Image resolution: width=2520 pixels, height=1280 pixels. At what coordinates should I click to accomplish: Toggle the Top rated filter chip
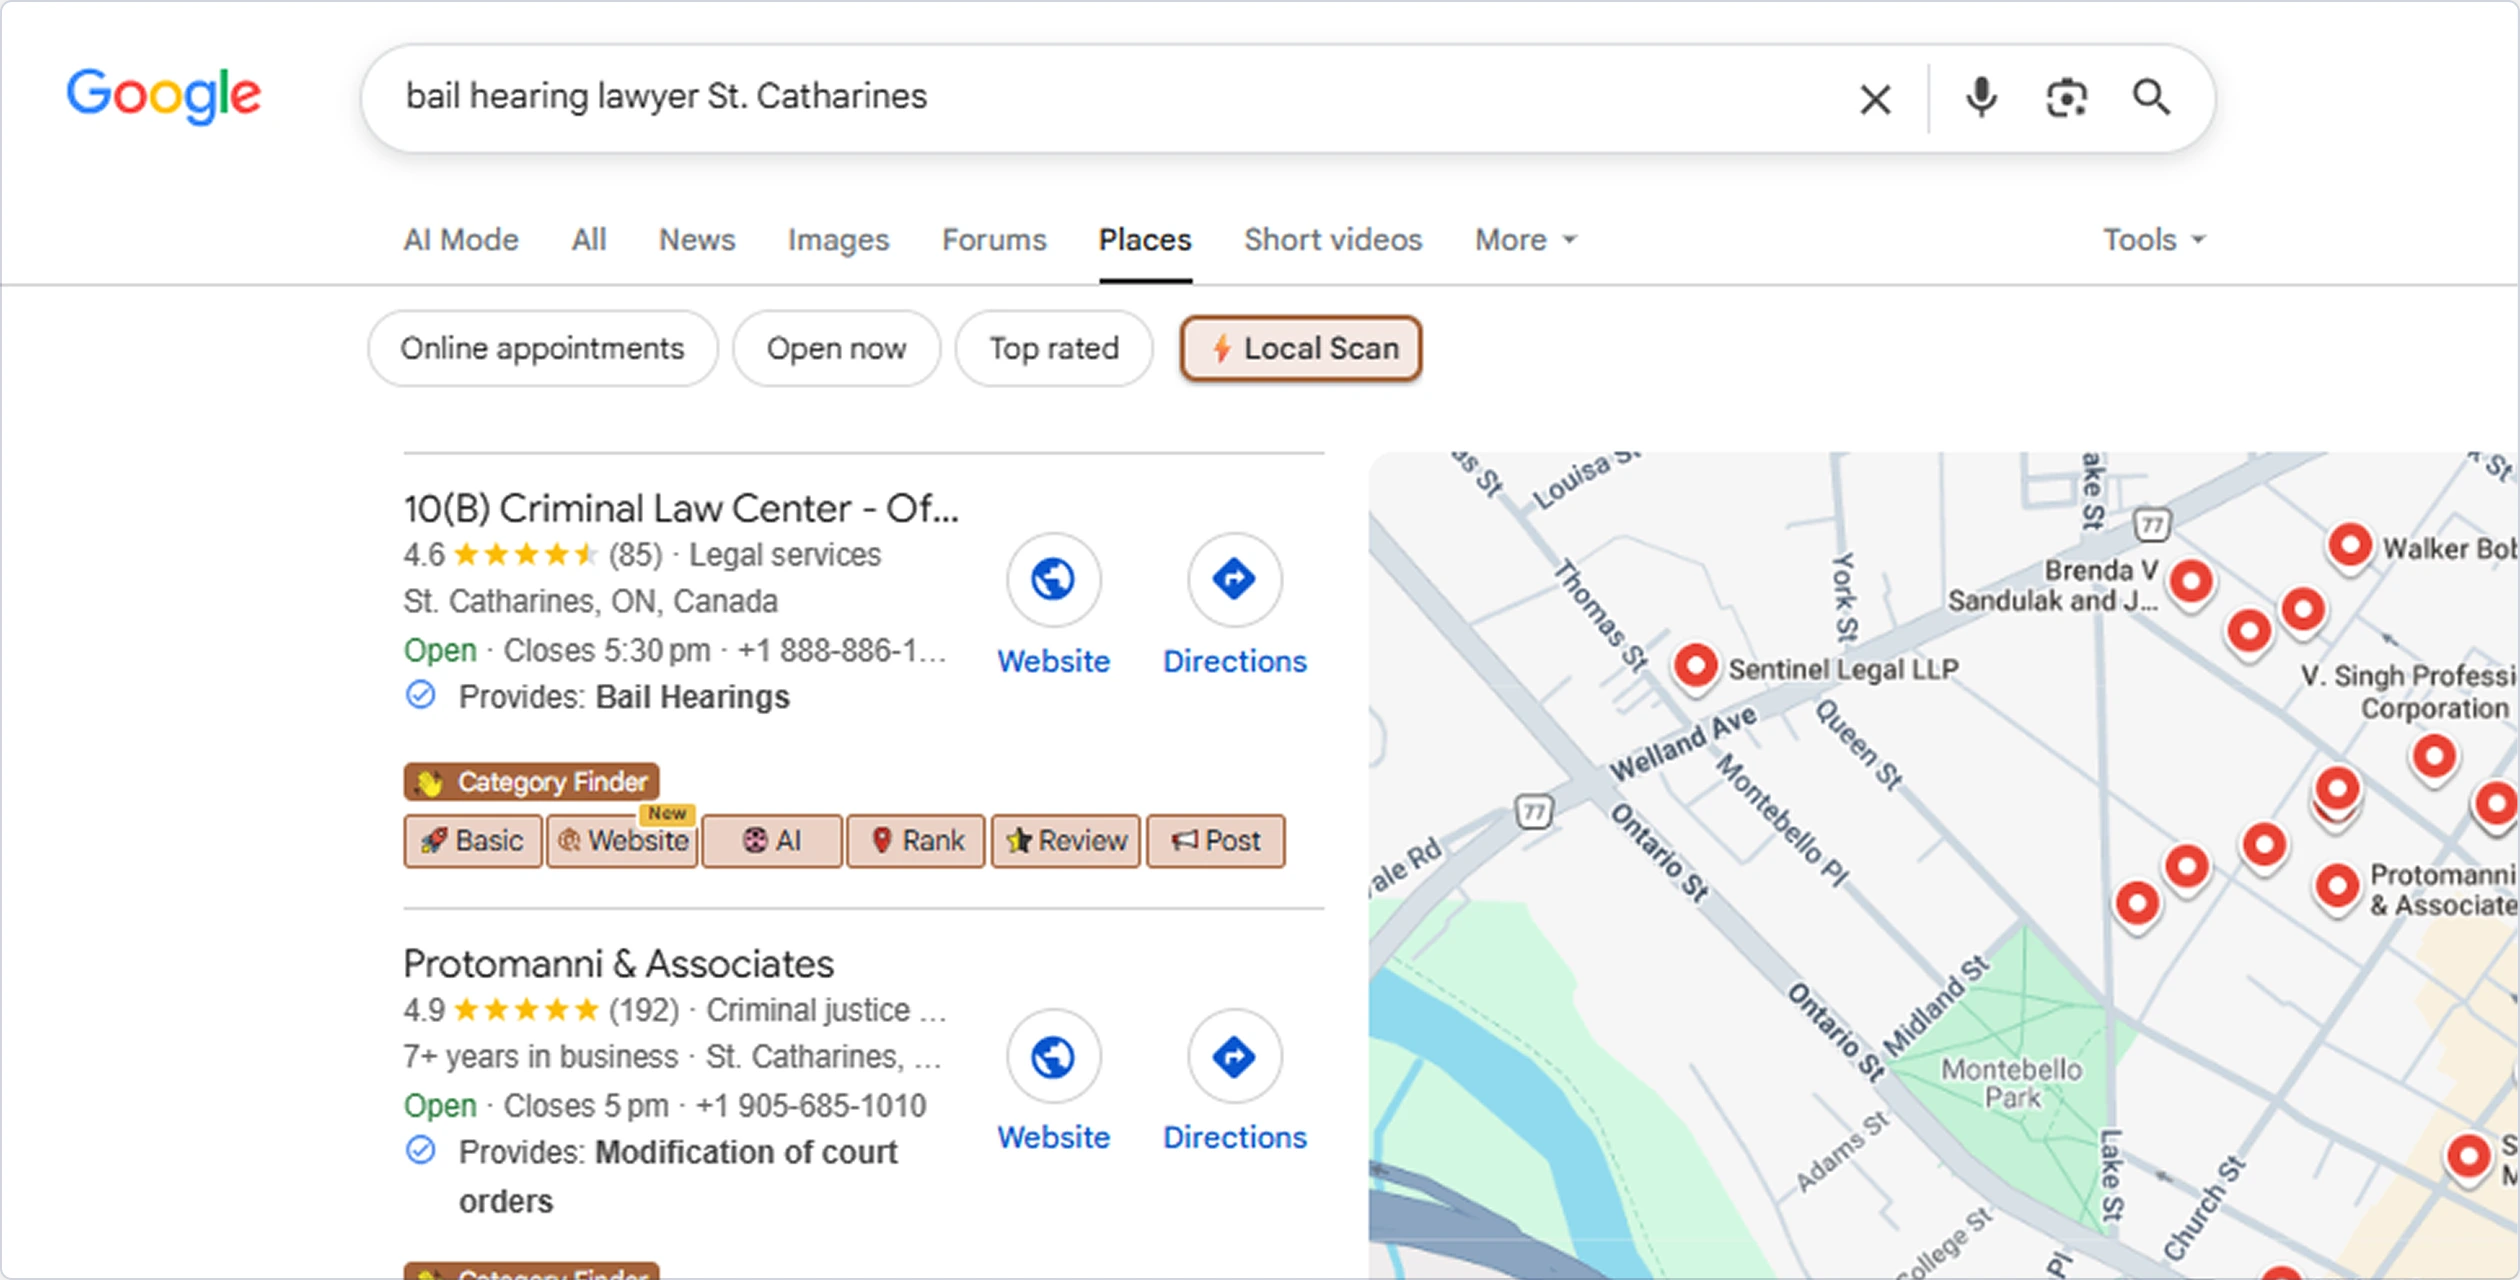(x=1054, y=348)
